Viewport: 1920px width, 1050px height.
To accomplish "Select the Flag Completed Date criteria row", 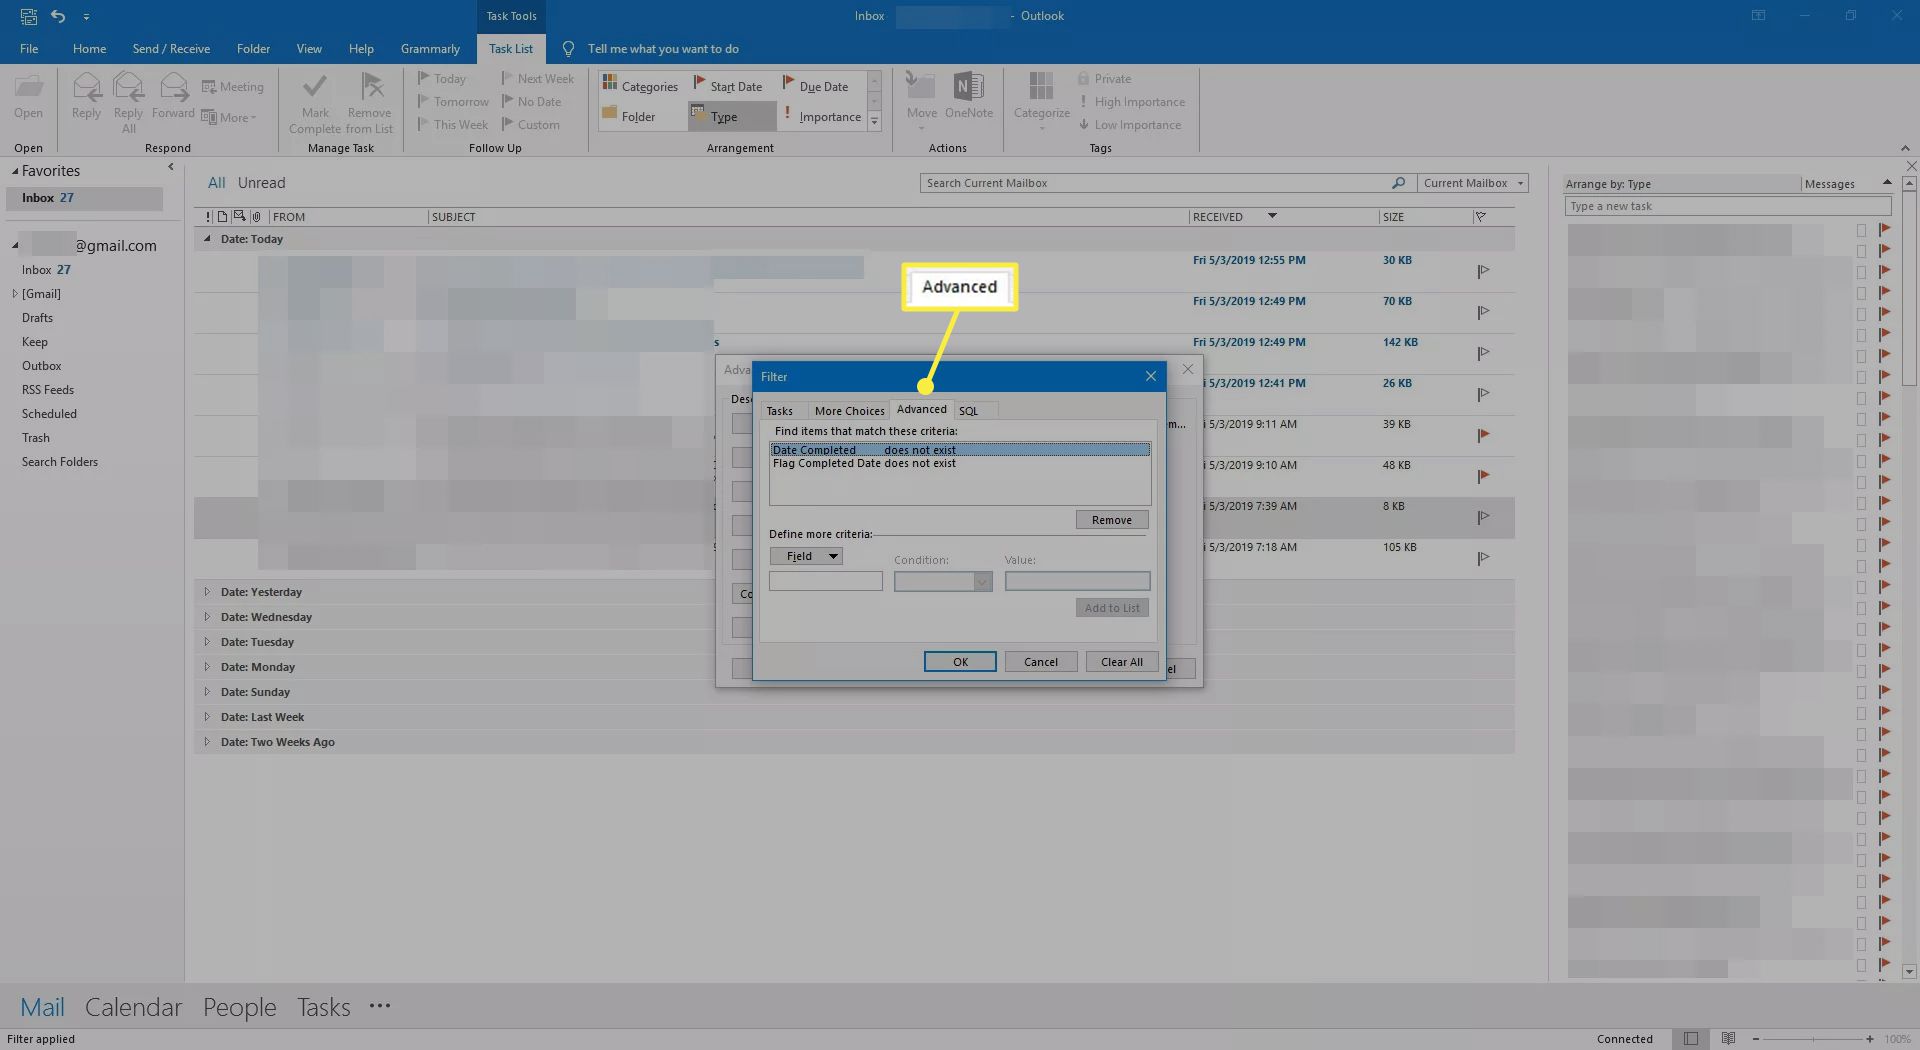I will (960, 464).
